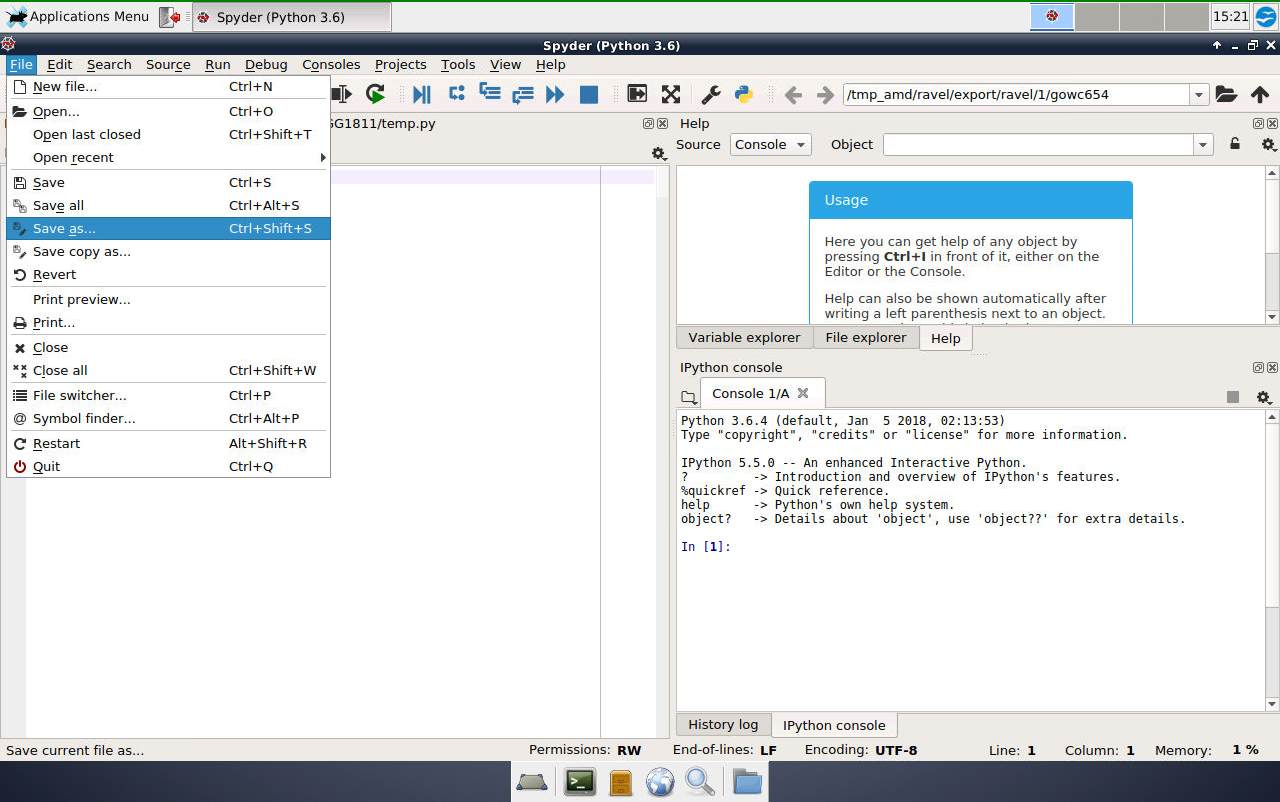Stop the current console command square
1280x802 pixels.
point(1233,397)
